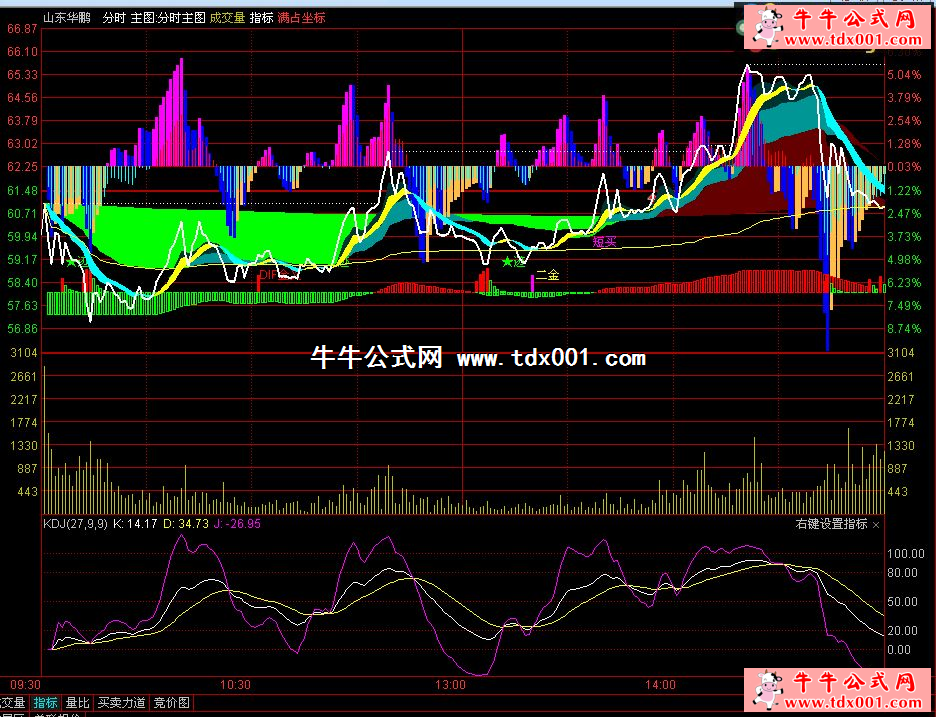This screenshot has width=936, height=717.
Task: Click the 66.87 price axis label
Action: tap(22, 29)
